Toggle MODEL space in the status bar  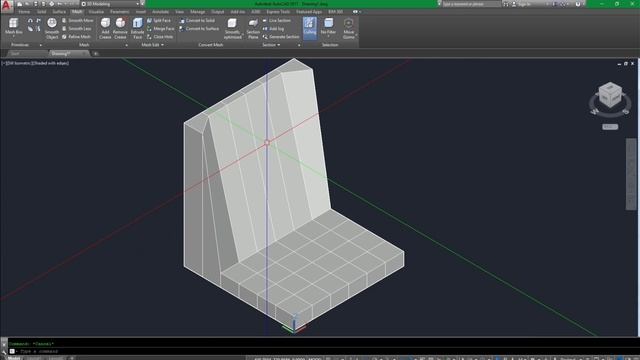[315, 358]
